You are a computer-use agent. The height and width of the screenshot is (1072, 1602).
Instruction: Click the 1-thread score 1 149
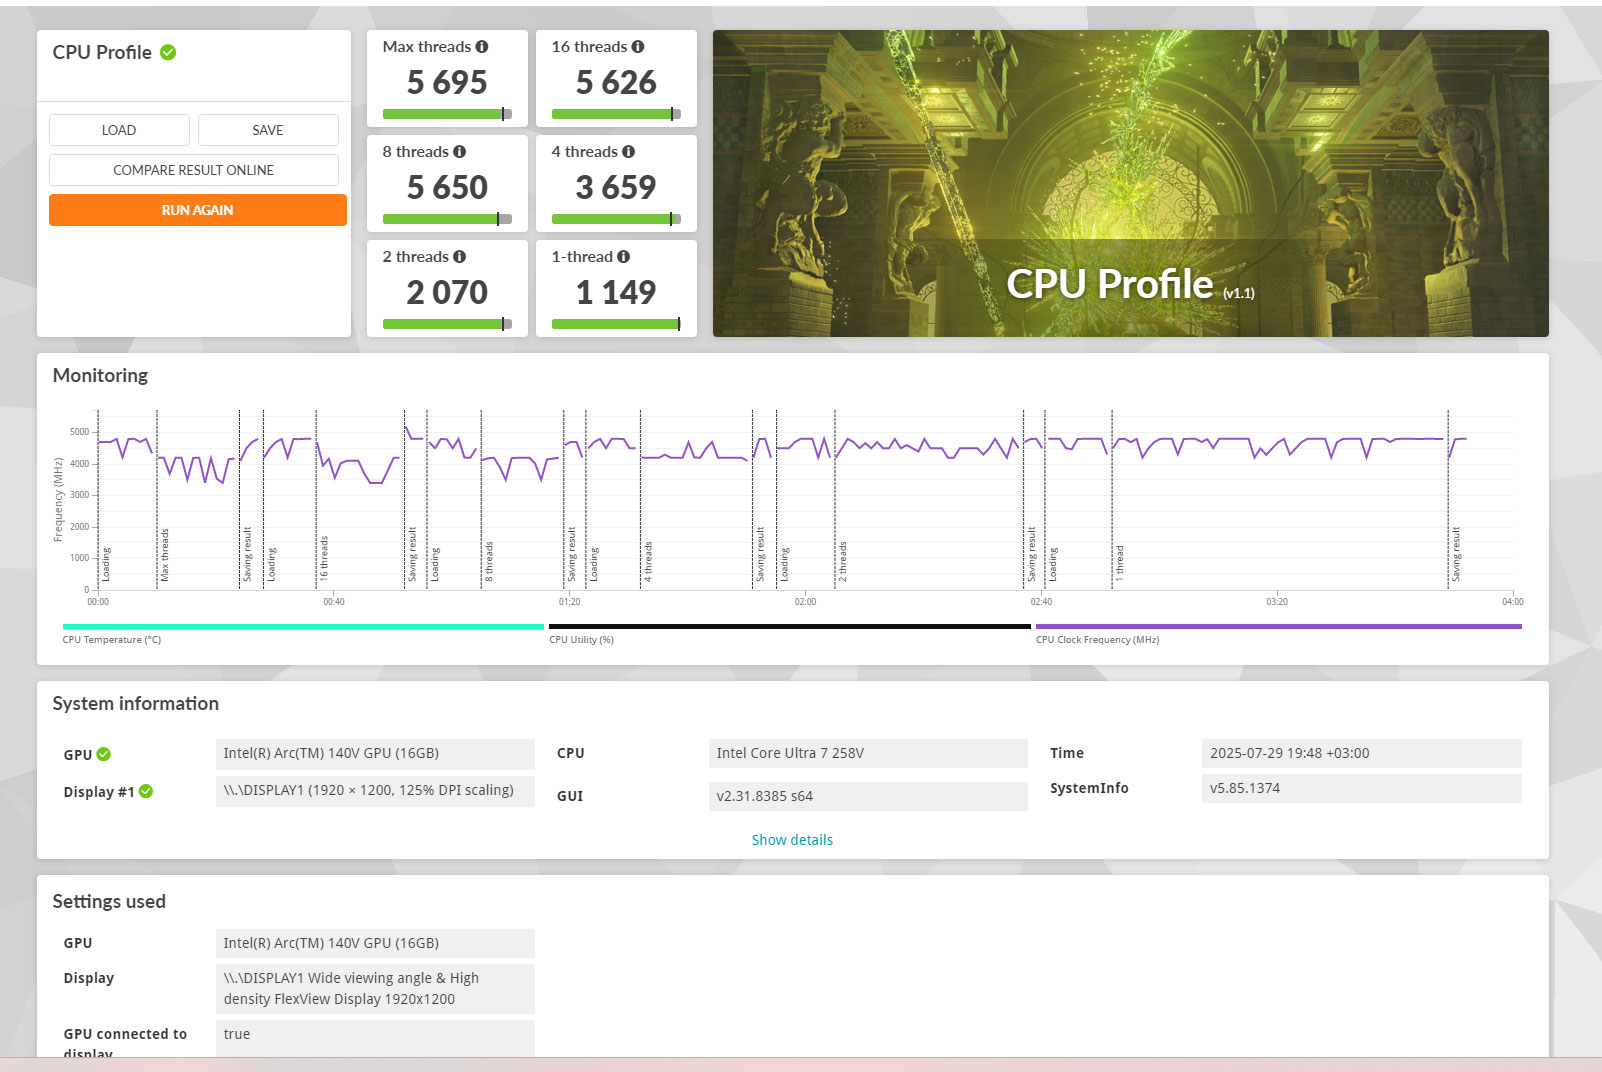[616, 292]
